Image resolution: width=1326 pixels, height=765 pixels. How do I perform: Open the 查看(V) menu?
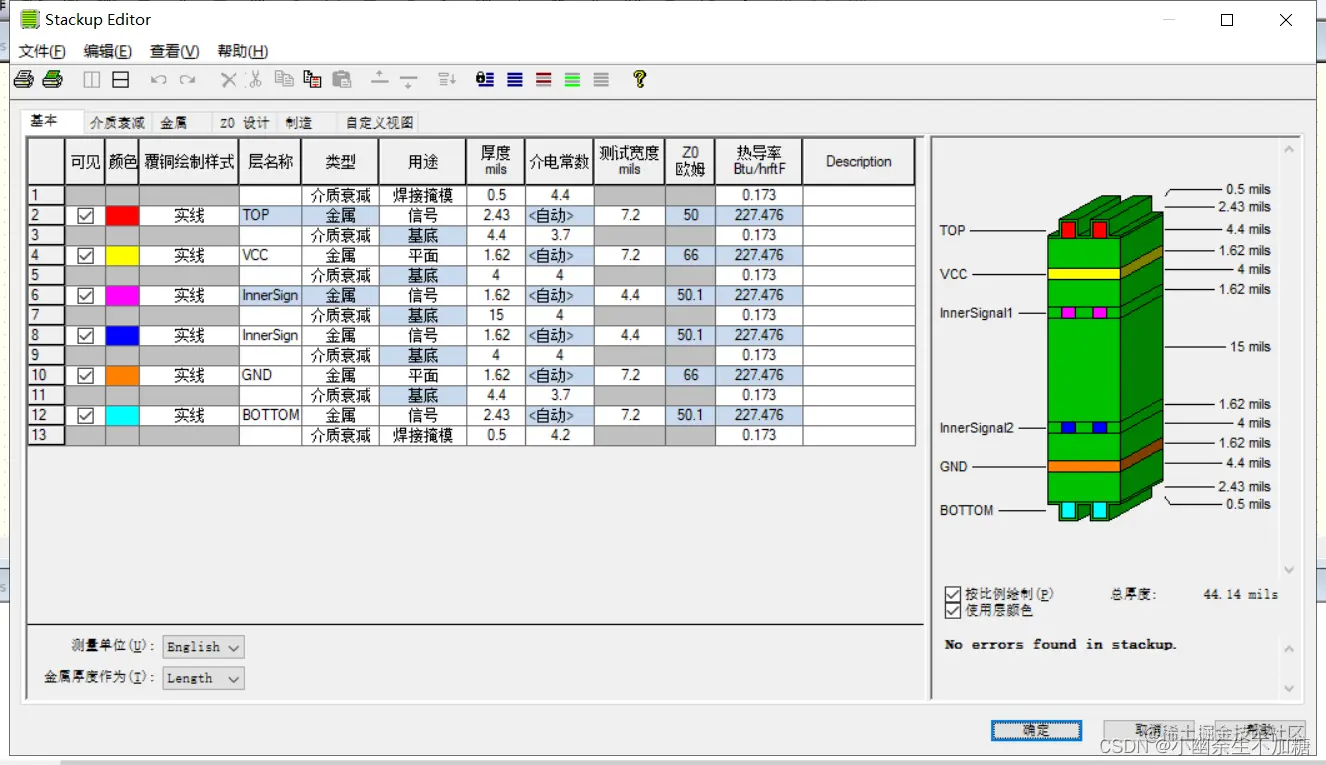[x=174, y=51]
